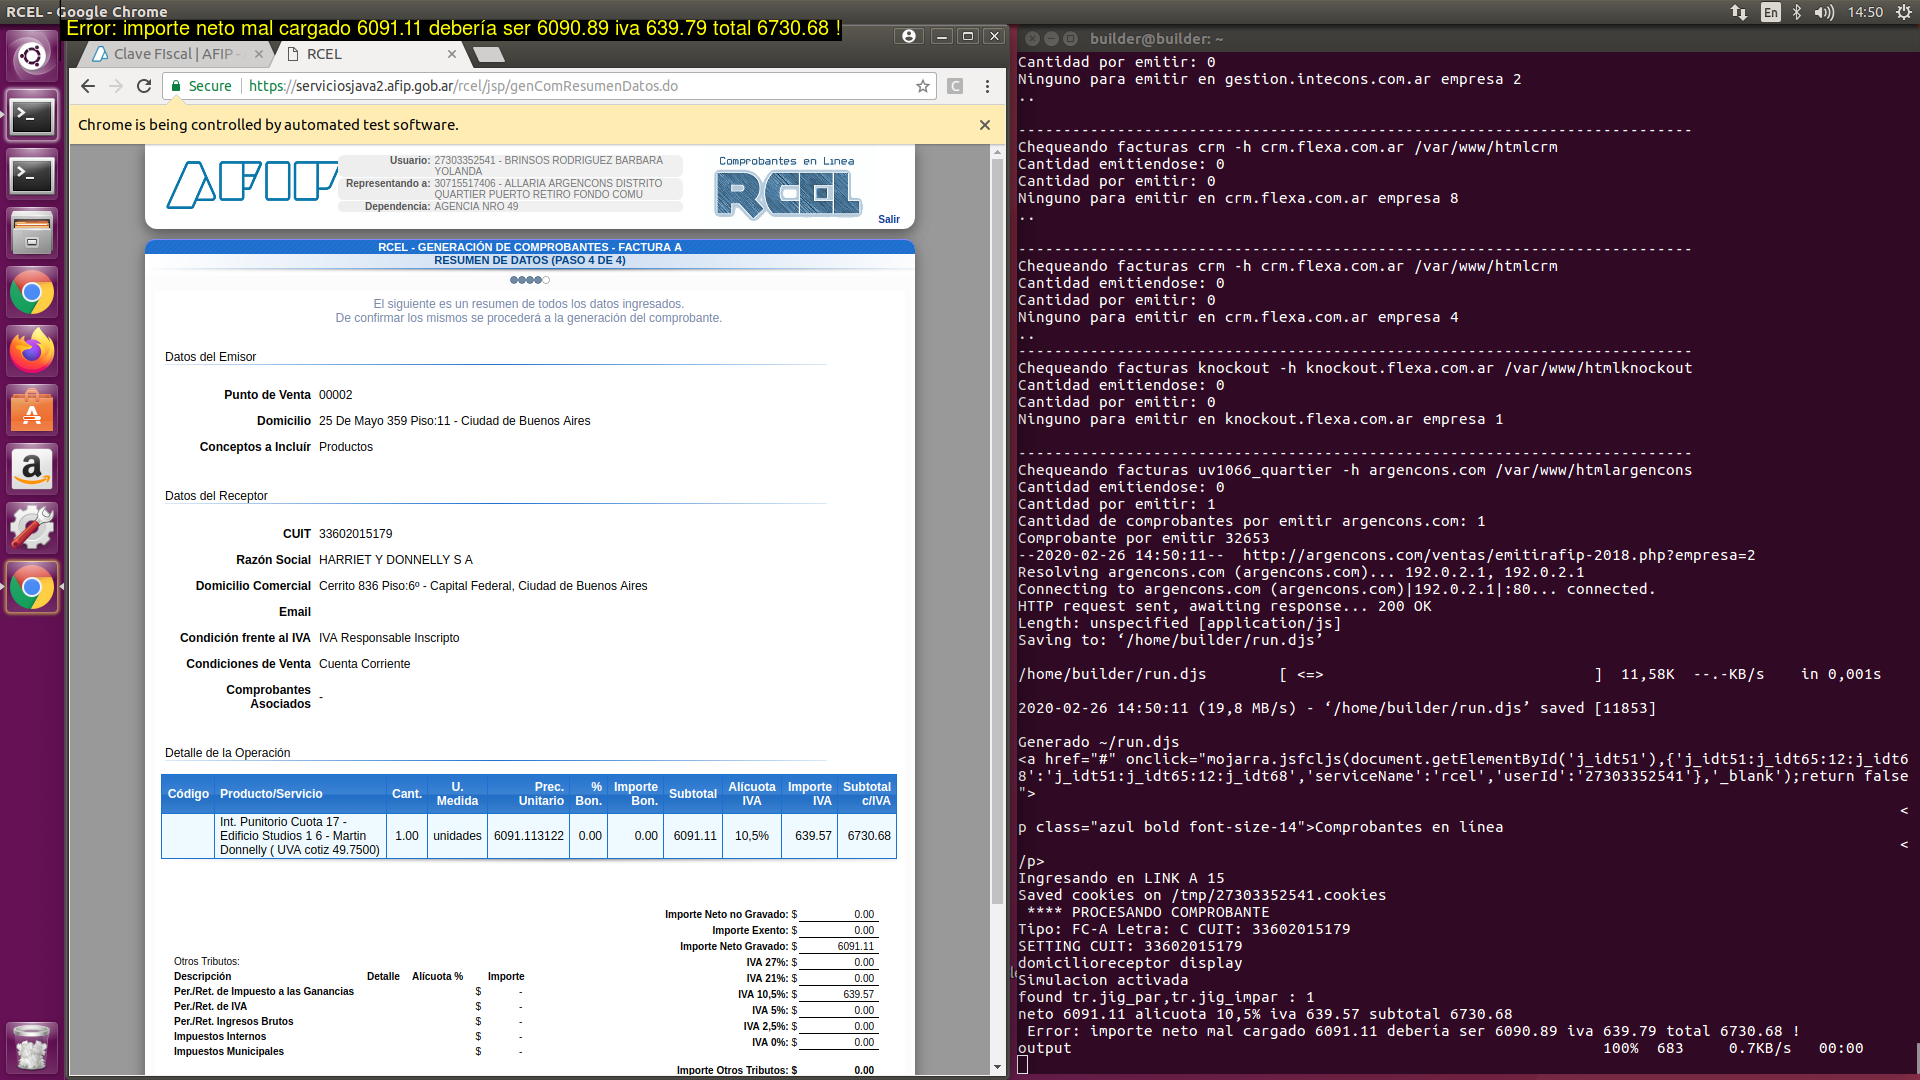Go back in Chrome
This screenshot has width=1920, height=1080.
click(x=88, y=86)
